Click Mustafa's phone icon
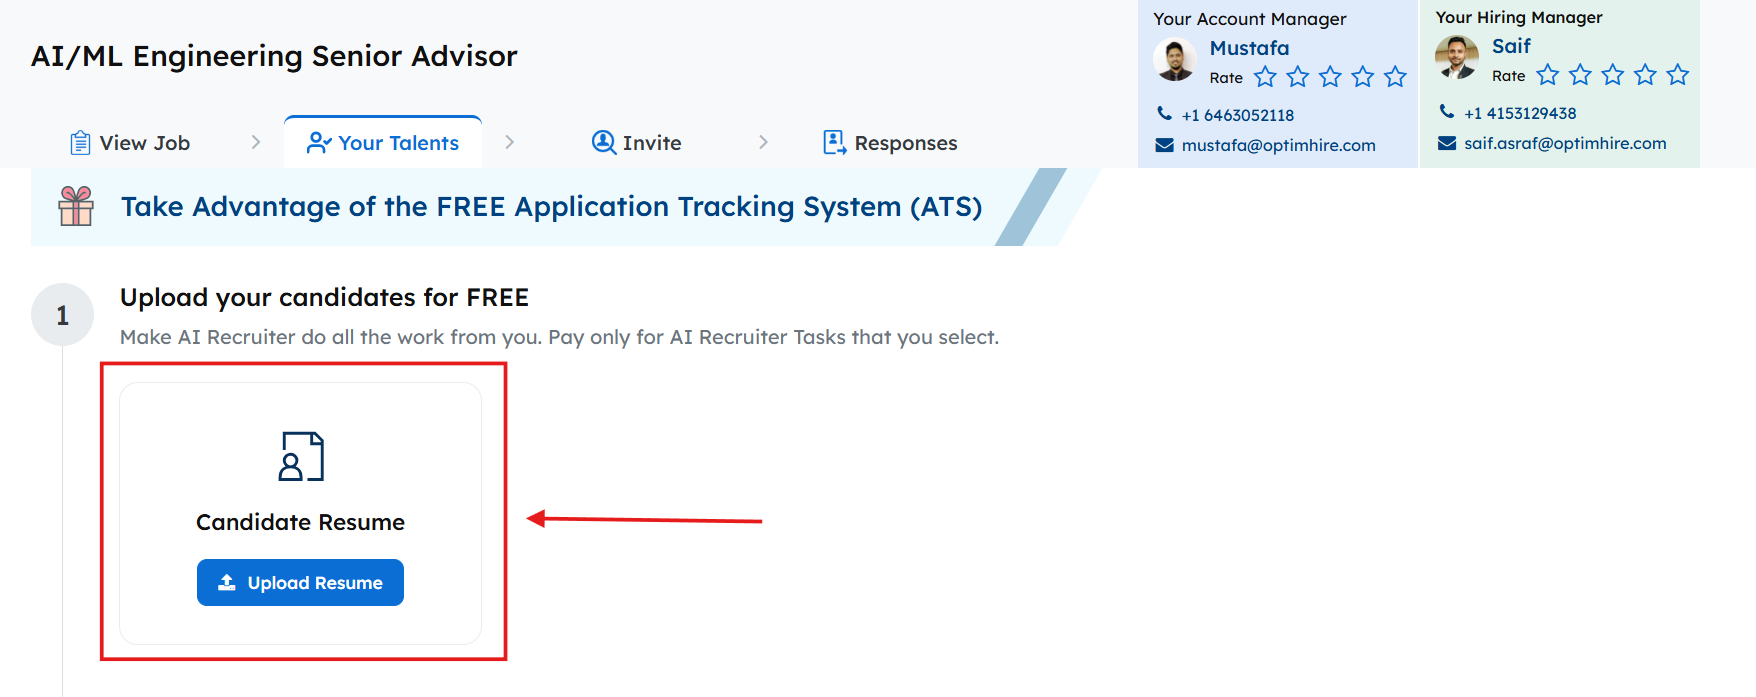The height and width of the screenshot is (697, 1756). coord(1164,114)
